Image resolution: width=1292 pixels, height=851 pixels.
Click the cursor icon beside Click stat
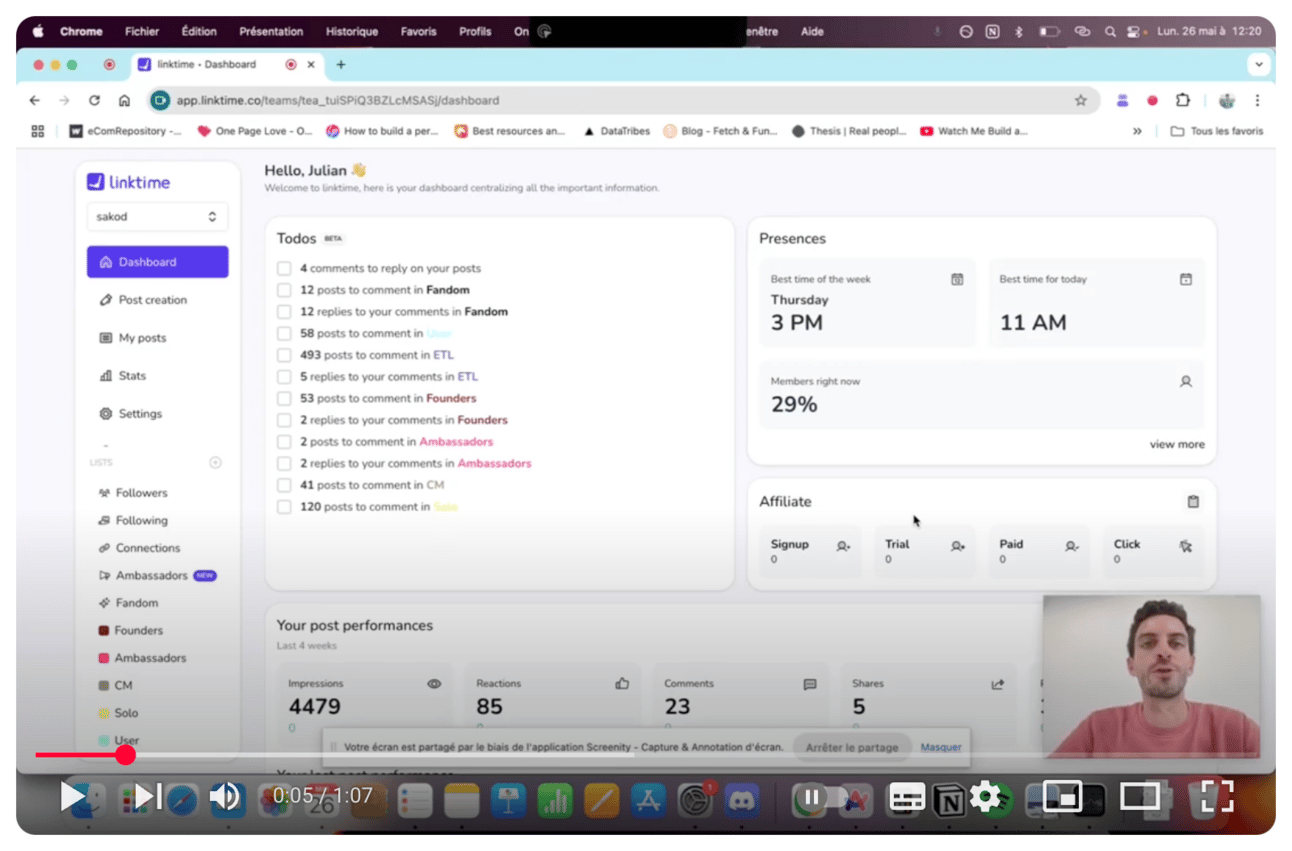[x=1186, y=546]
